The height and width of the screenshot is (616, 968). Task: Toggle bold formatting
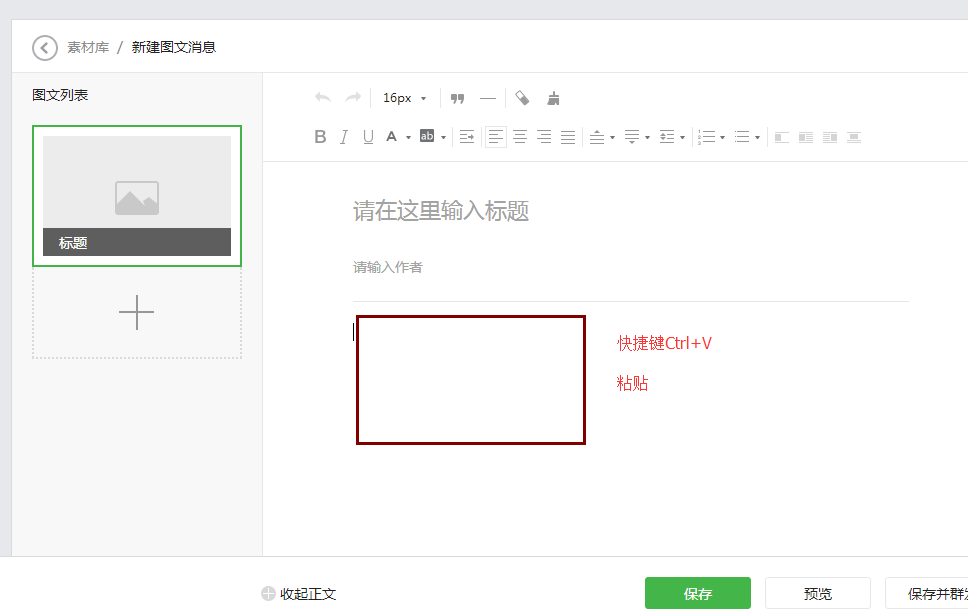click(320, 136)
